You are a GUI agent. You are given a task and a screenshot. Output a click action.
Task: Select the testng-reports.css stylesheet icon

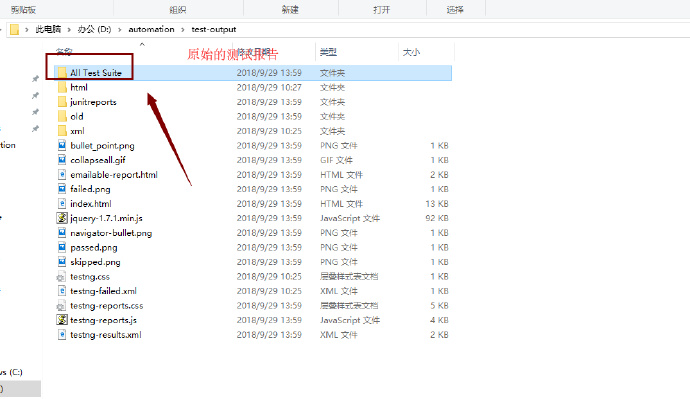pyautogui.click(x=61, y=306)
